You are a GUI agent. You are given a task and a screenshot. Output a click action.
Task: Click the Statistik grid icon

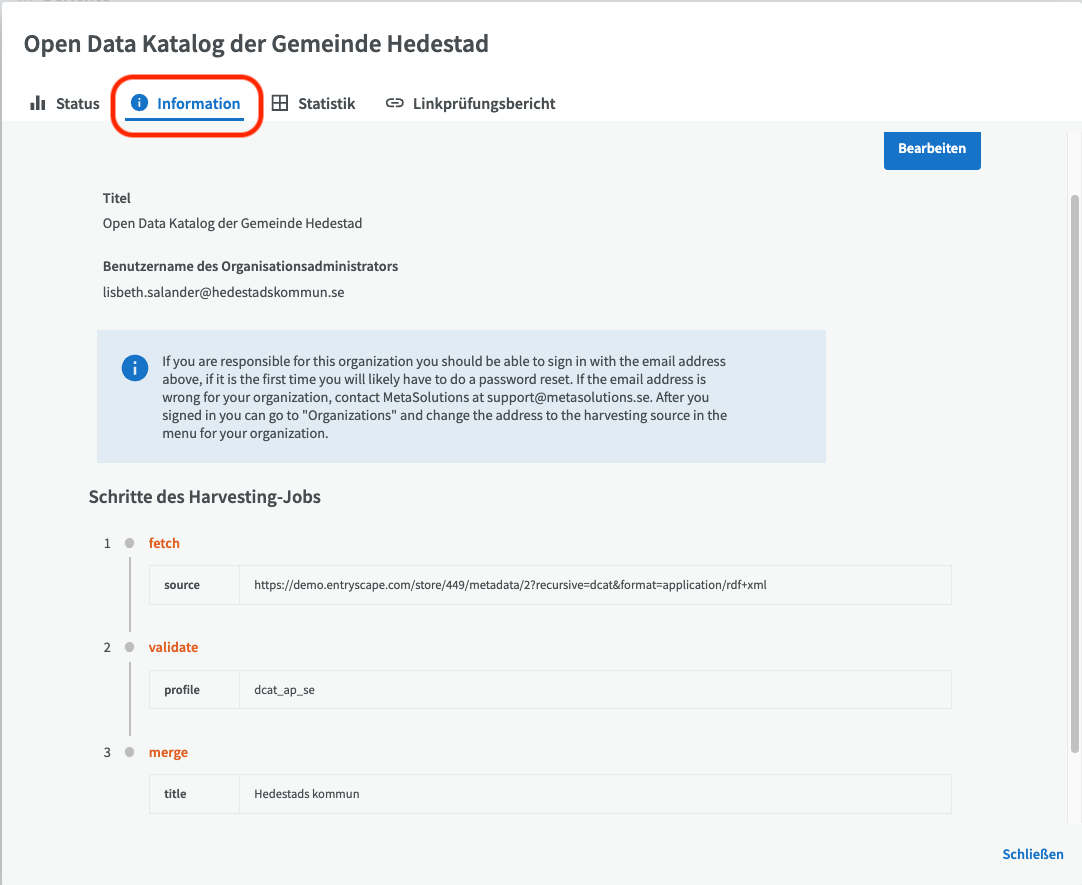pos(280,103)
